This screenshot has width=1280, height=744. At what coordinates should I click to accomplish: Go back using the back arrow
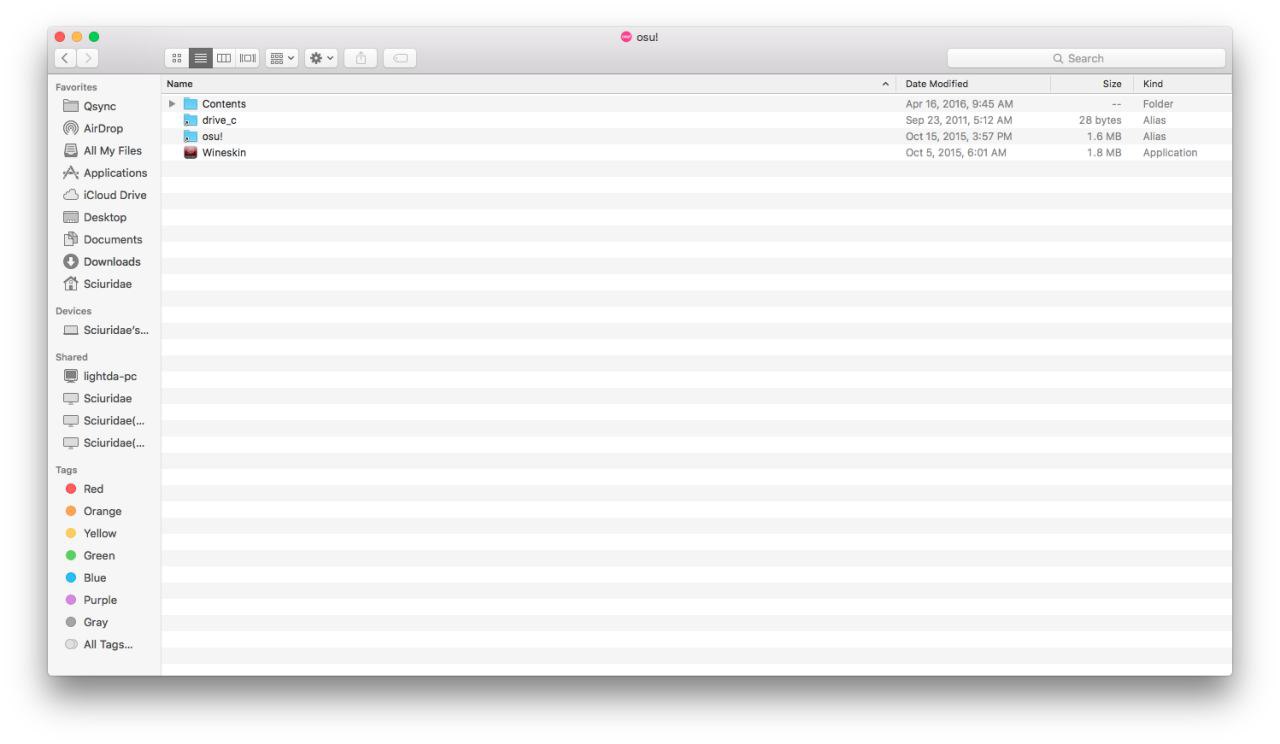point(65,59)
